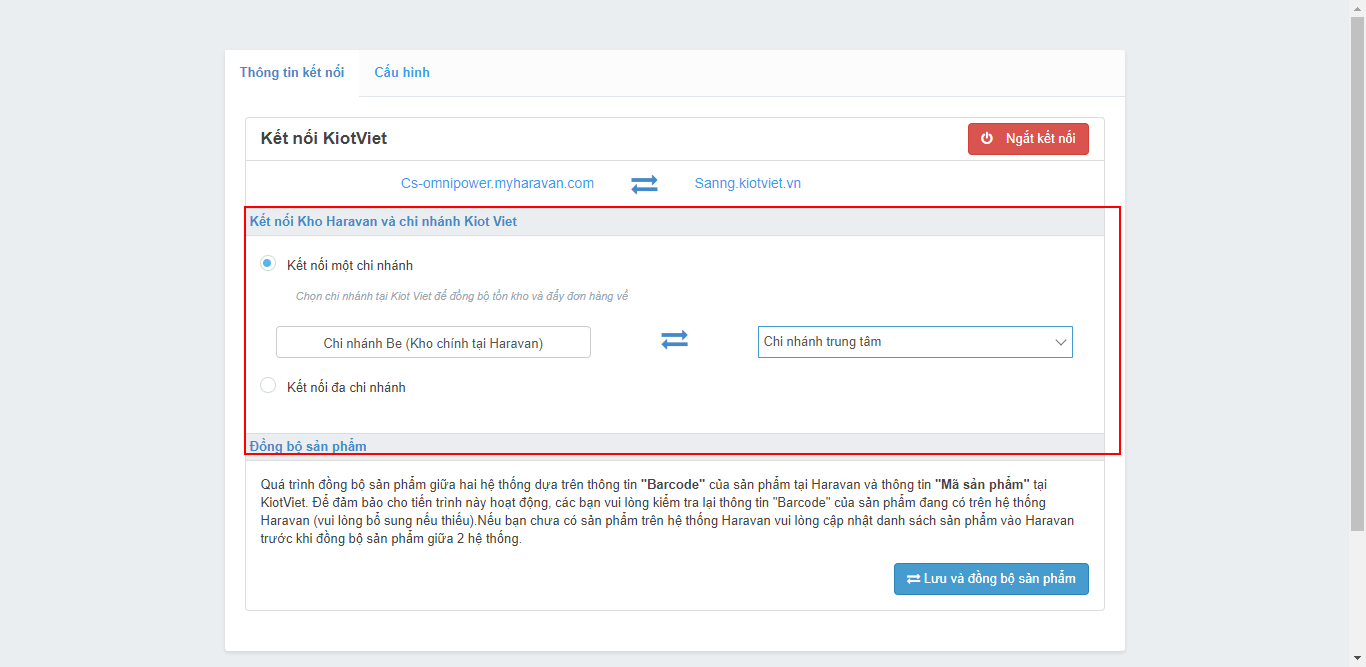Click the Đồng bộ sản phẩm section header

308,446
